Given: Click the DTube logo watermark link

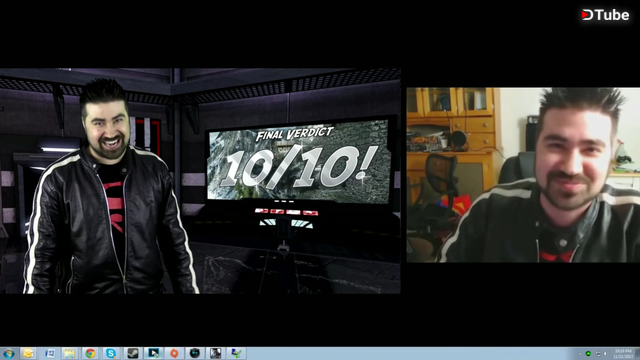Looking at the screenshot, I should (605, 15).
